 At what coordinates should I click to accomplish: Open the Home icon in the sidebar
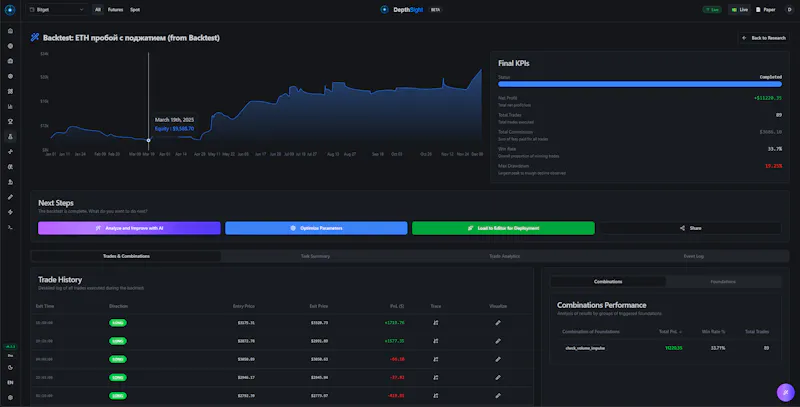click(x=10, y=31)
